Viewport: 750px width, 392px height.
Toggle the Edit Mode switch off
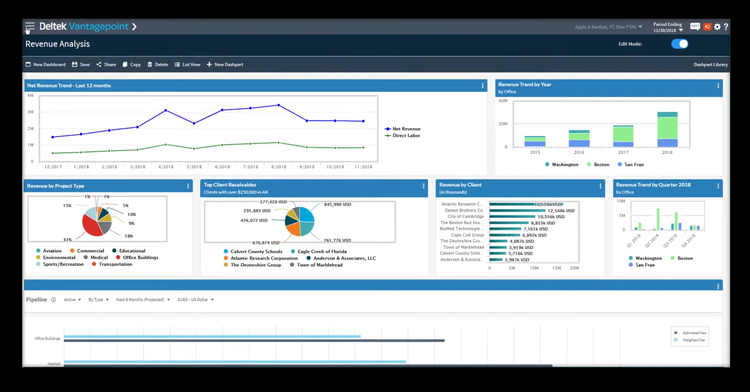click(x=679, y=44)
